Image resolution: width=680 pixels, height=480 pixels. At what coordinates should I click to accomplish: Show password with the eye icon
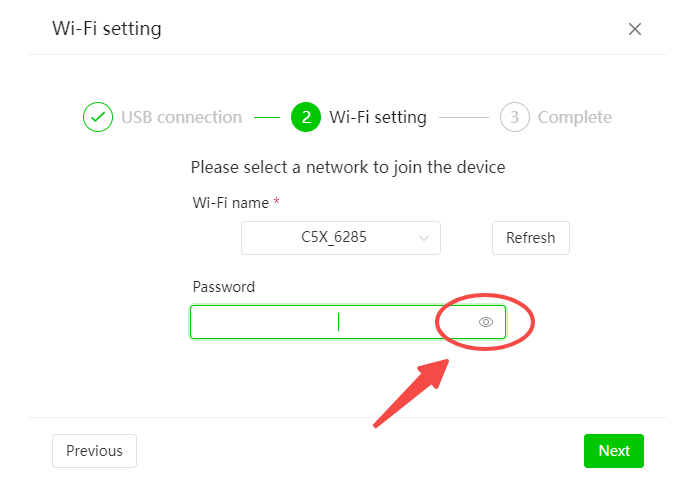click(x=487, y=322)
